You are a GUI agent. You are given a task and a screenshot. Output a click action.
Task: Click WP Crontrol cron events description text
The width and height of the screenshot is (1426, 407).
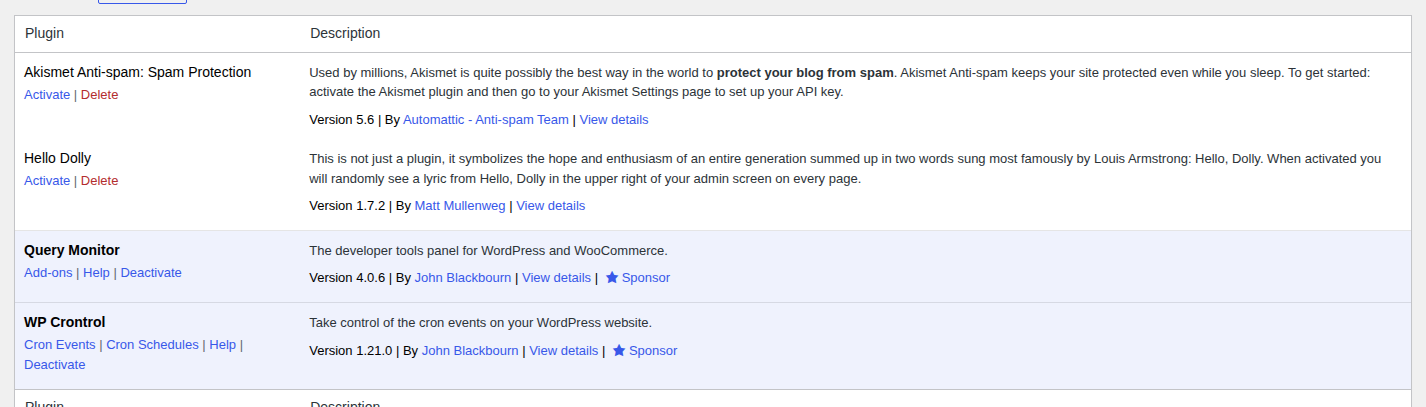481,323
